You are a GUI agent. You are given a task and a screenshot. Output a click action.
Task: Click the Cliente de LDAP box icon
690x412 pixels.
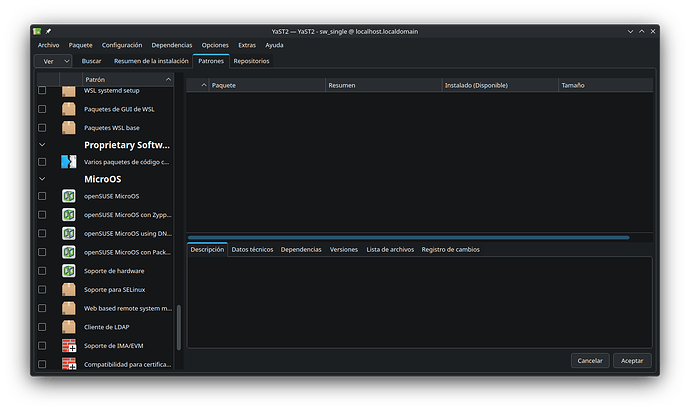coord(69,327)
